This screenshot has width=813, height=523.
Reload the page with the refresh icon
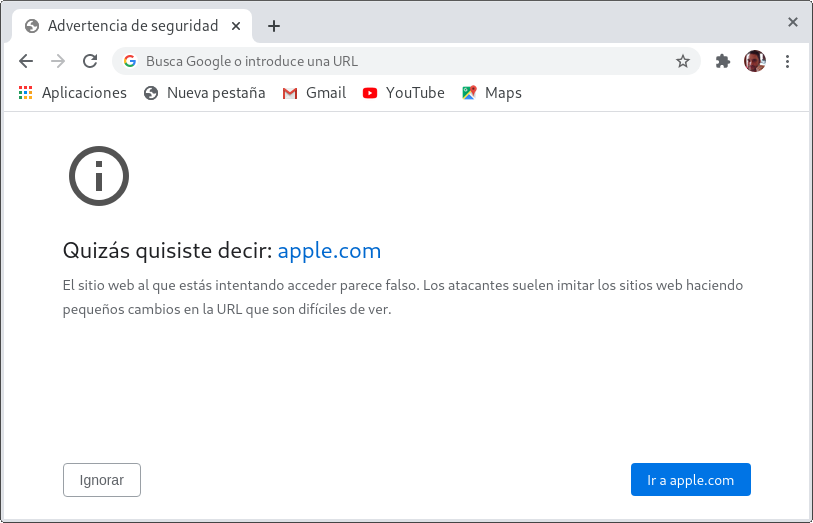tap(90, 61)
